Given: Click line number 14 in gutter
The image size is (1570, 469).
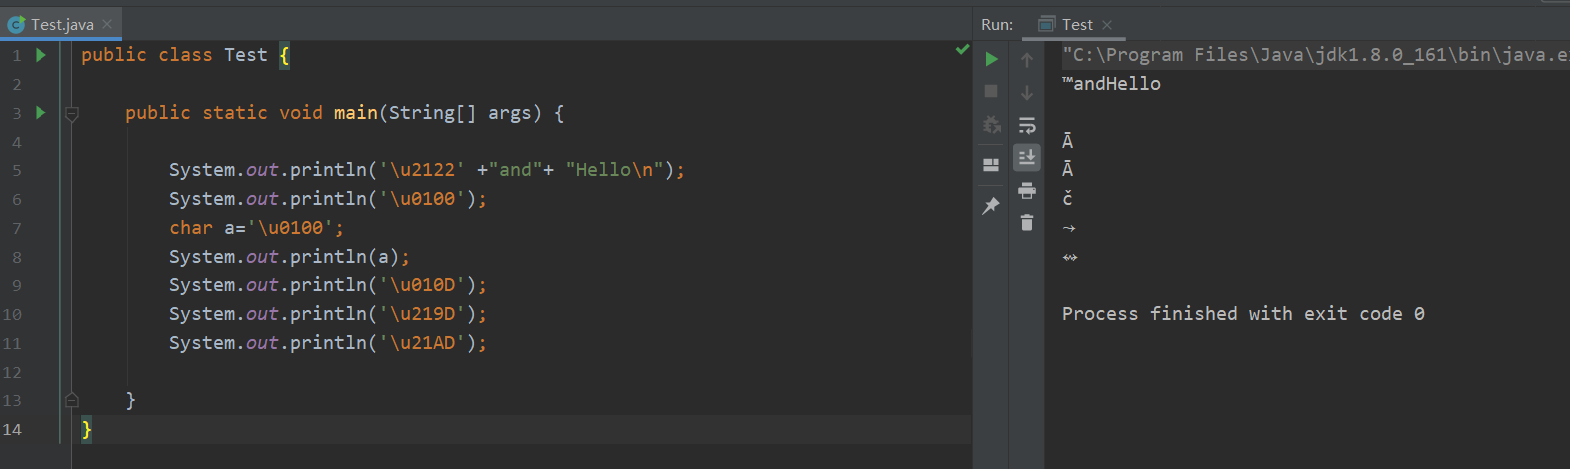Looking at the screenshot, I should click(12, 429).
